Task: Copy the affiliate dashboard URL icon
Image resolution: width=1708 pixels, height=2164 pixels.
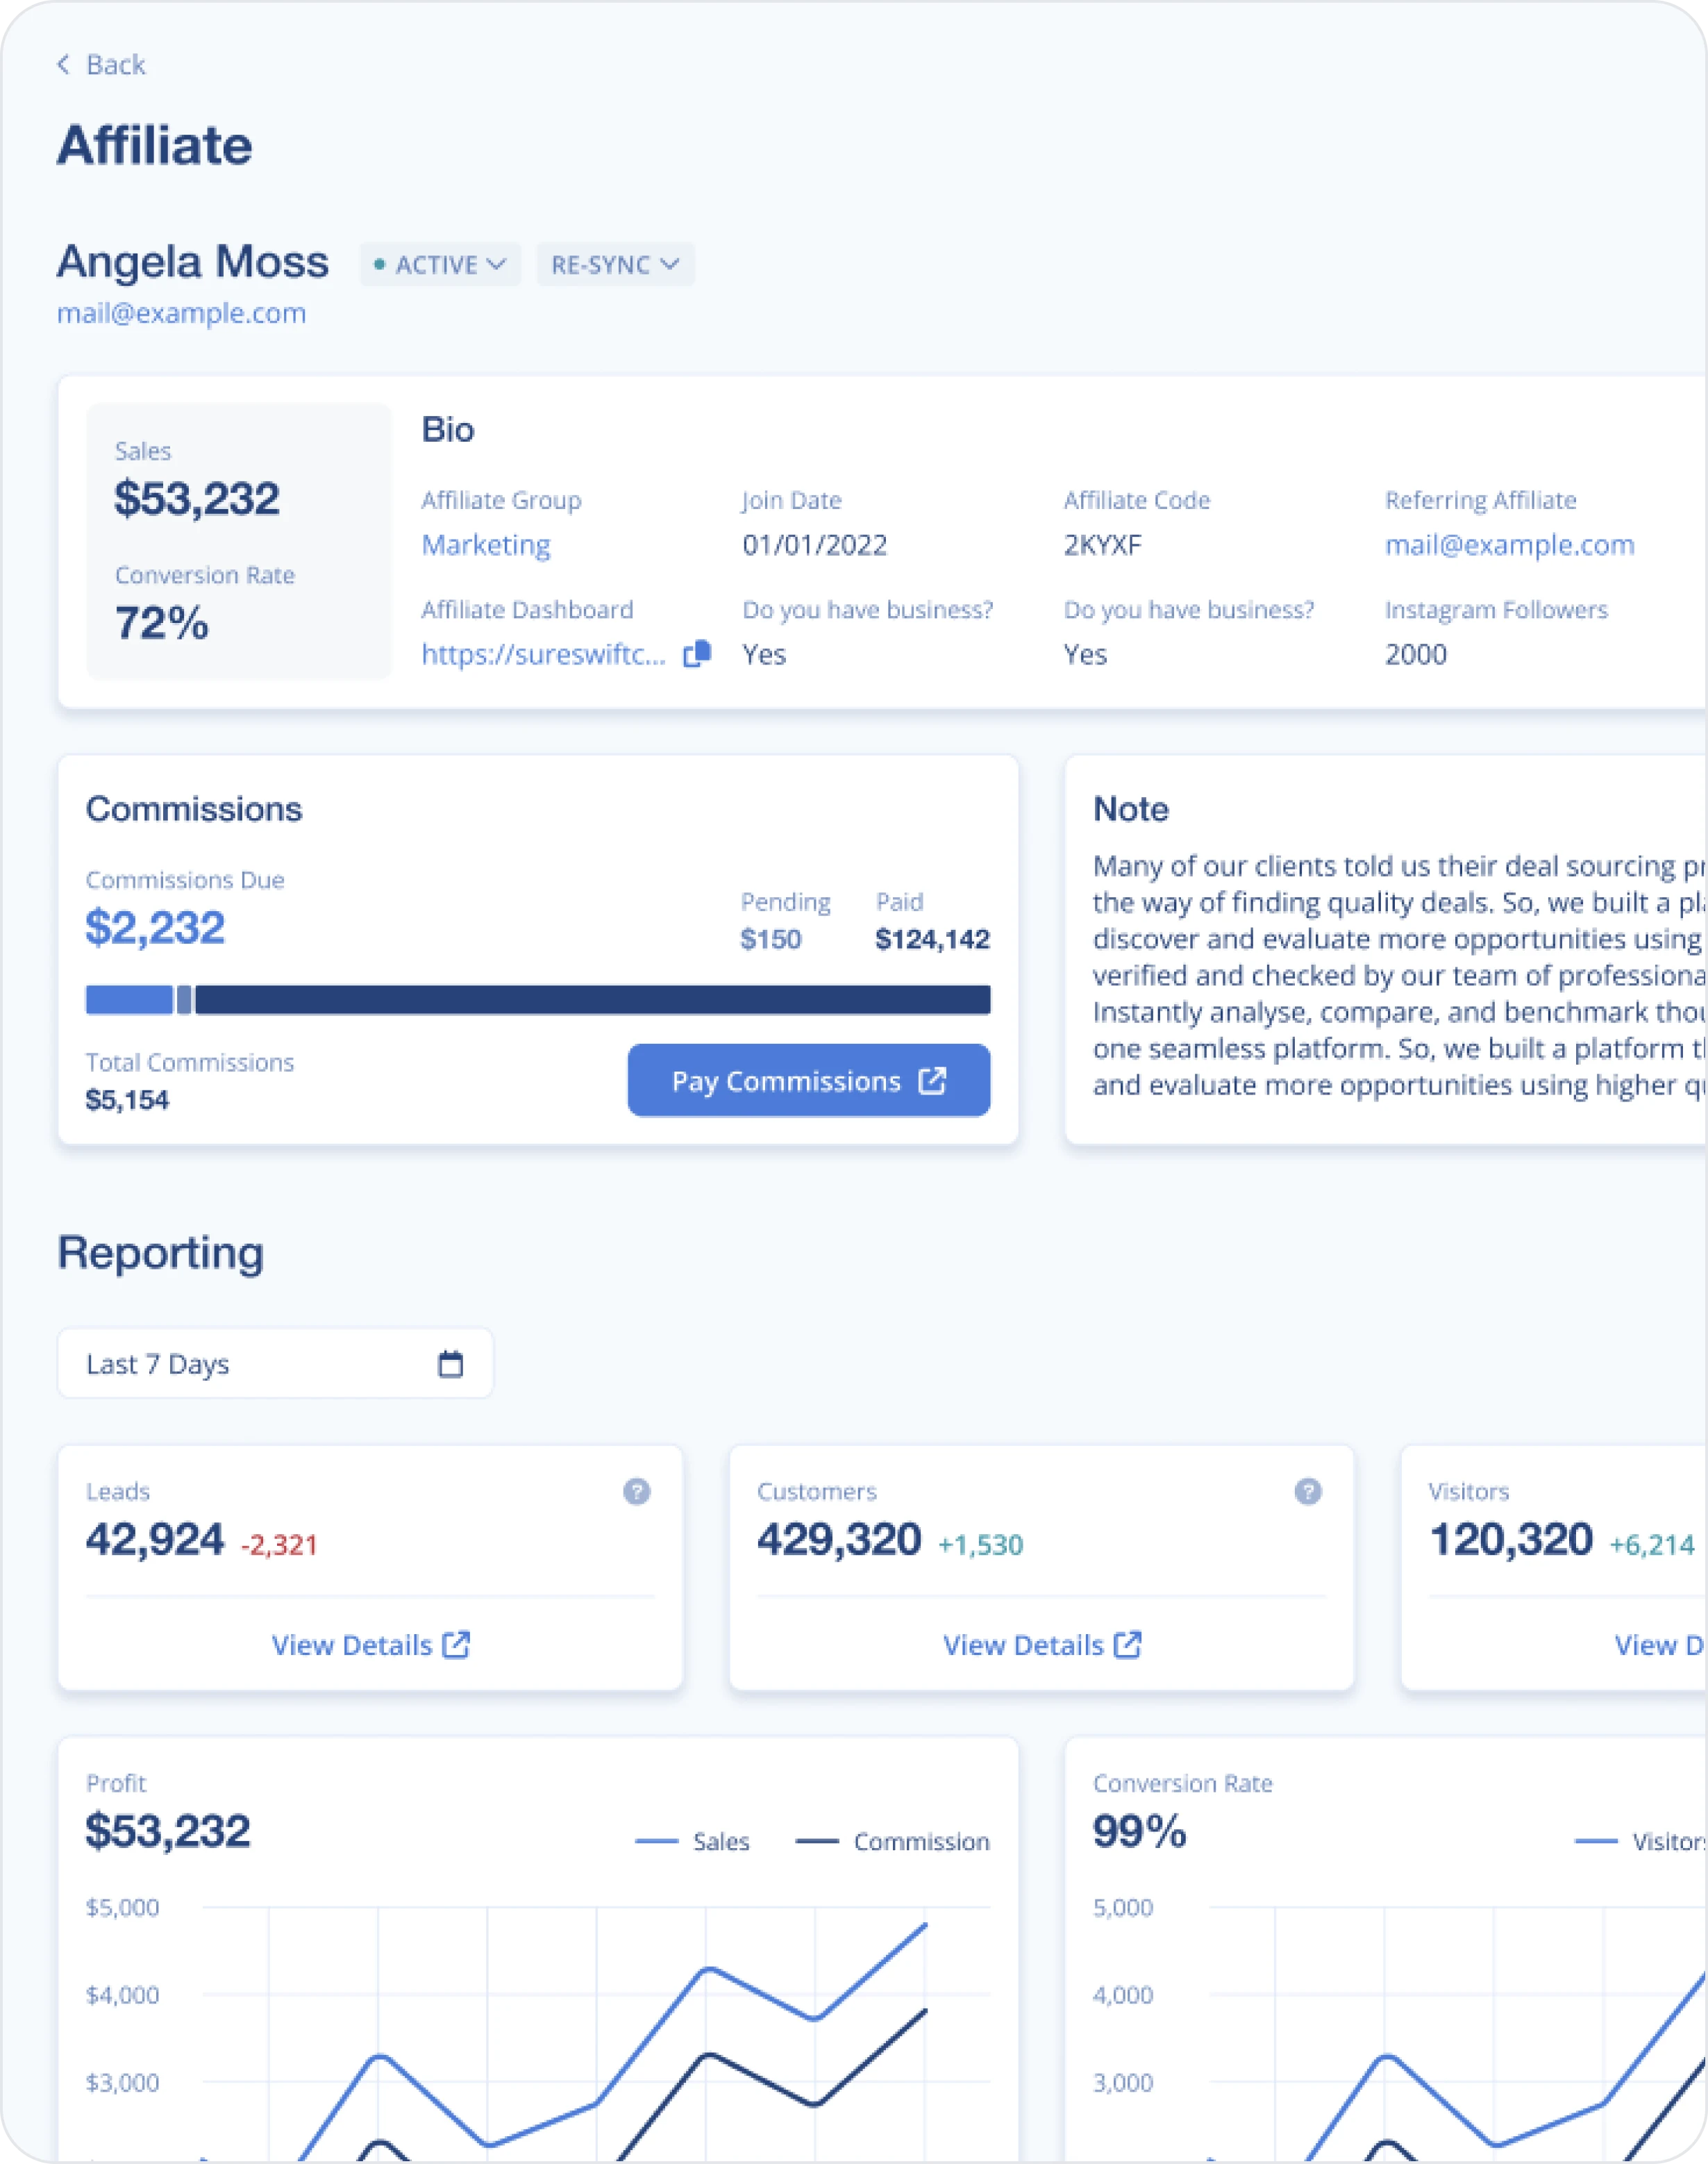Action: [697, 654]
